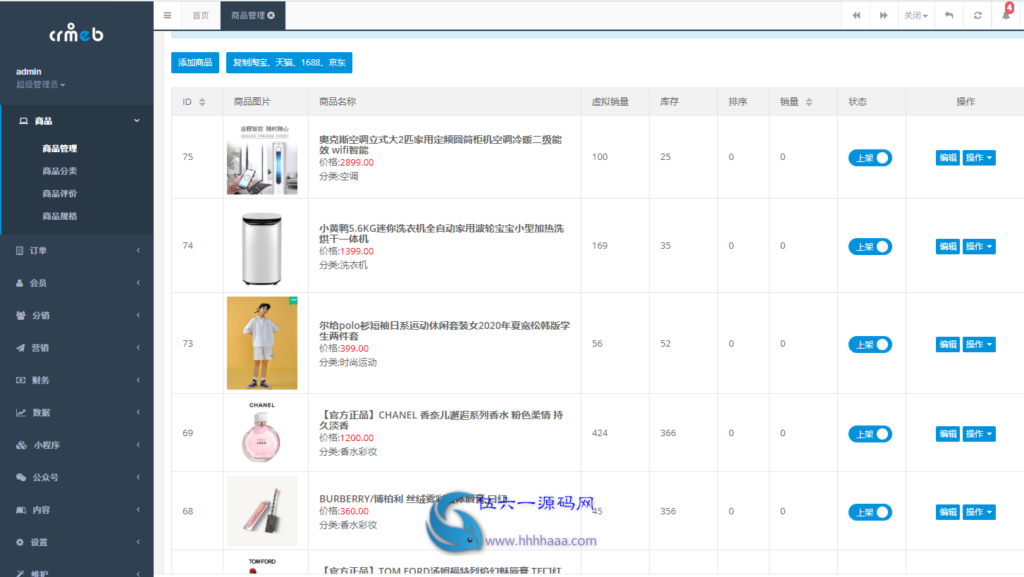1024x577 pixels.
Task: Click 复制淘宝、天猫、1688、京东 button
Action: (289, 63)
